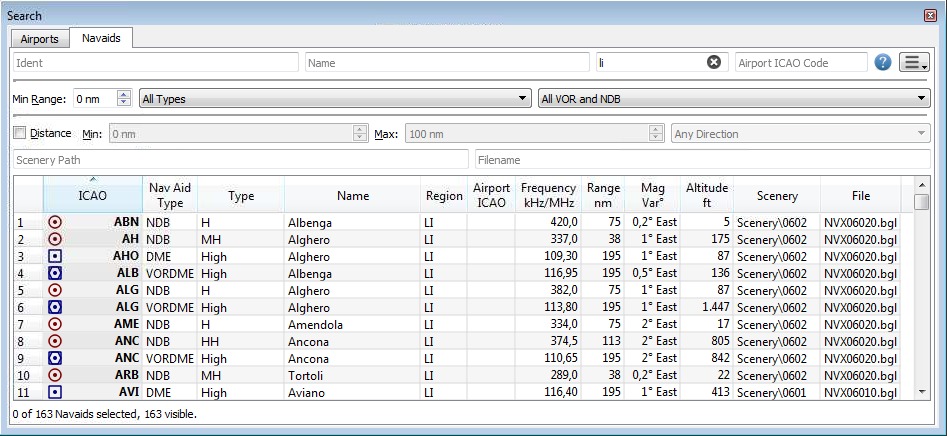Close the Search window

930,16
